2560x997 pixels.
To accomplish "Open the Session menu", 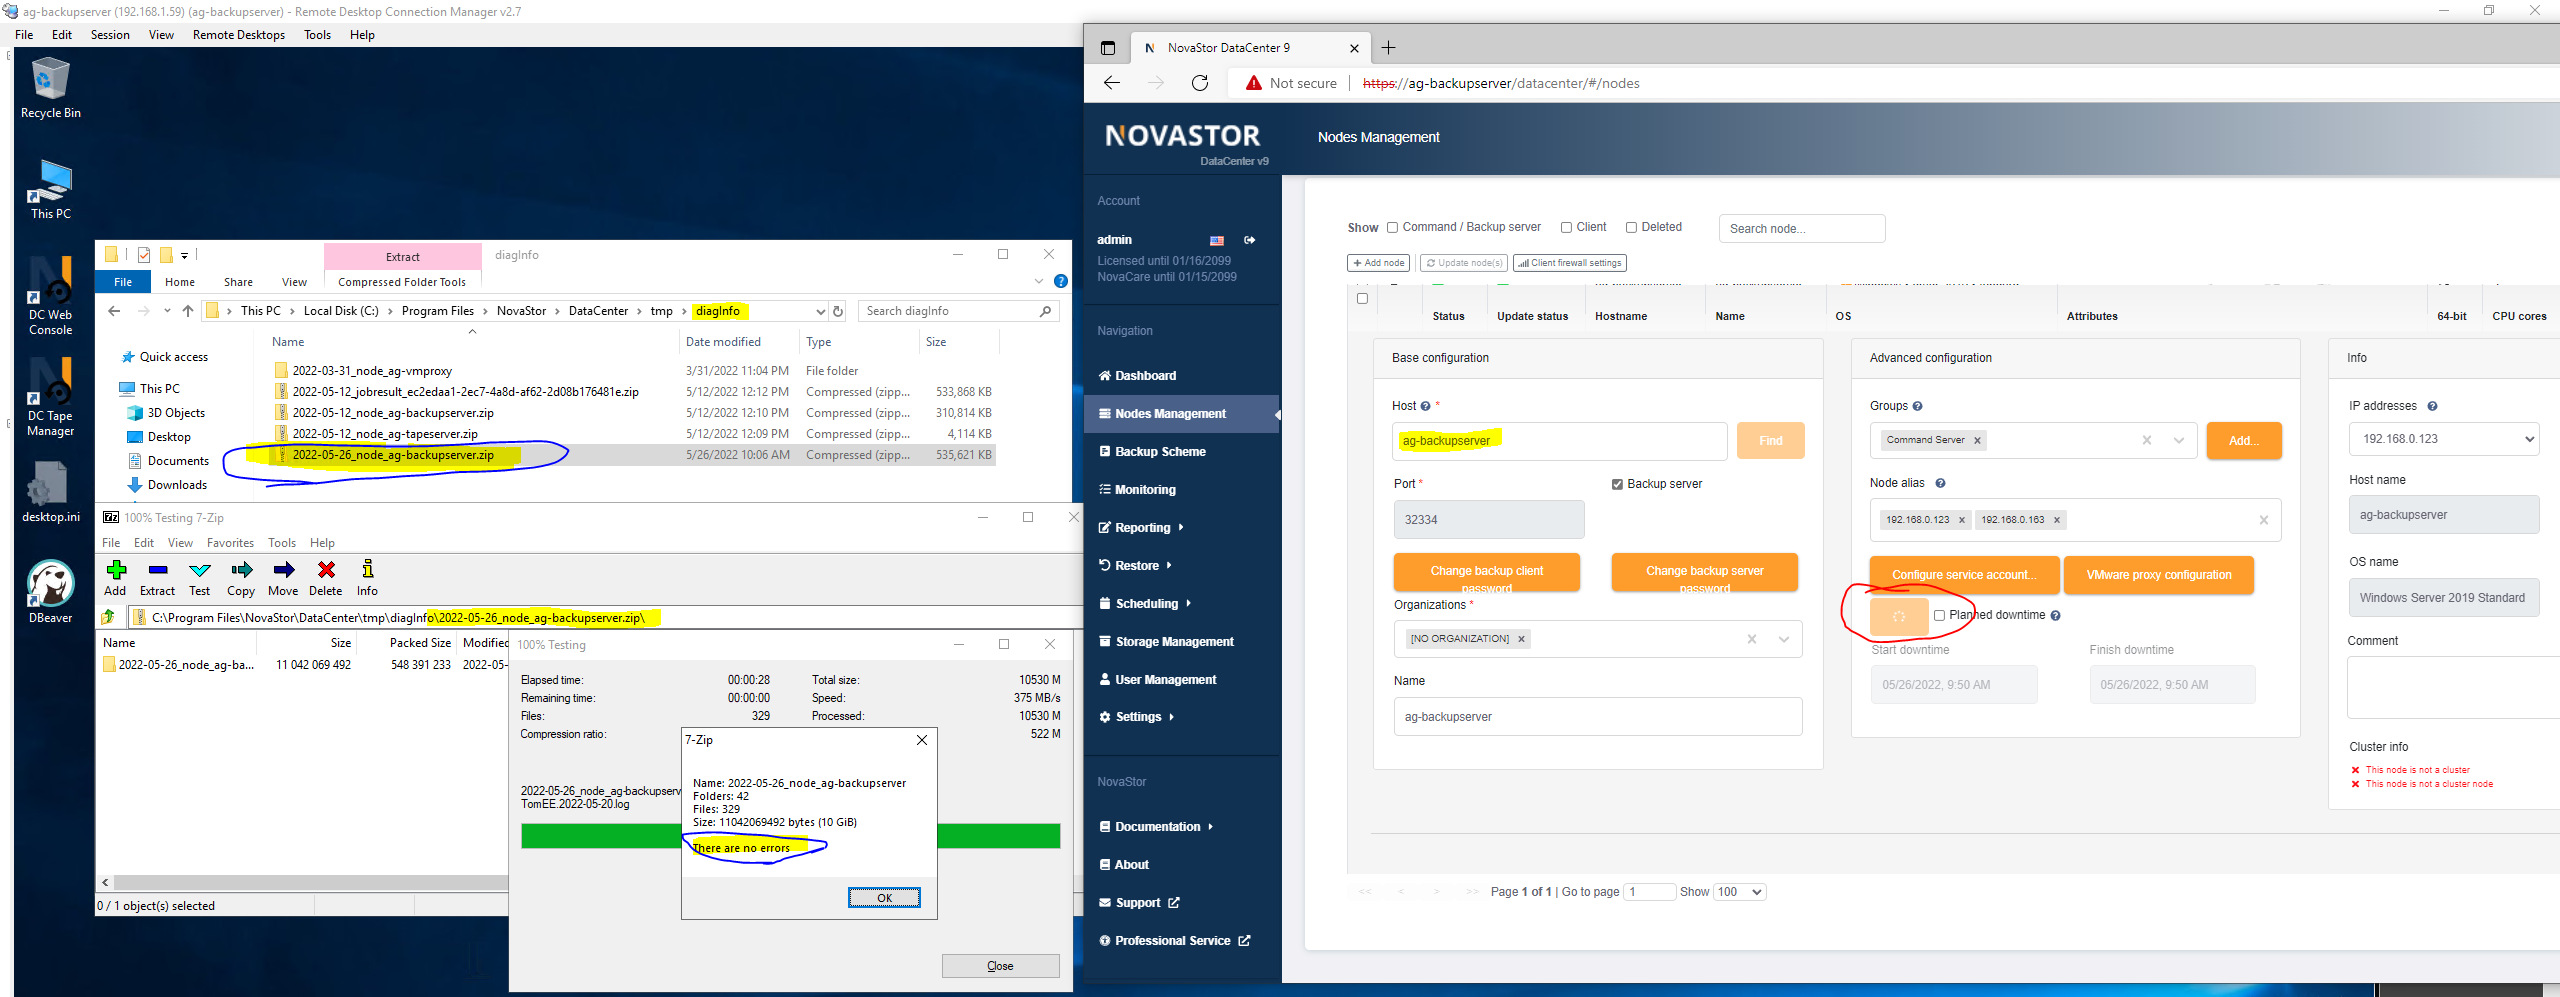I will point(110,35).
